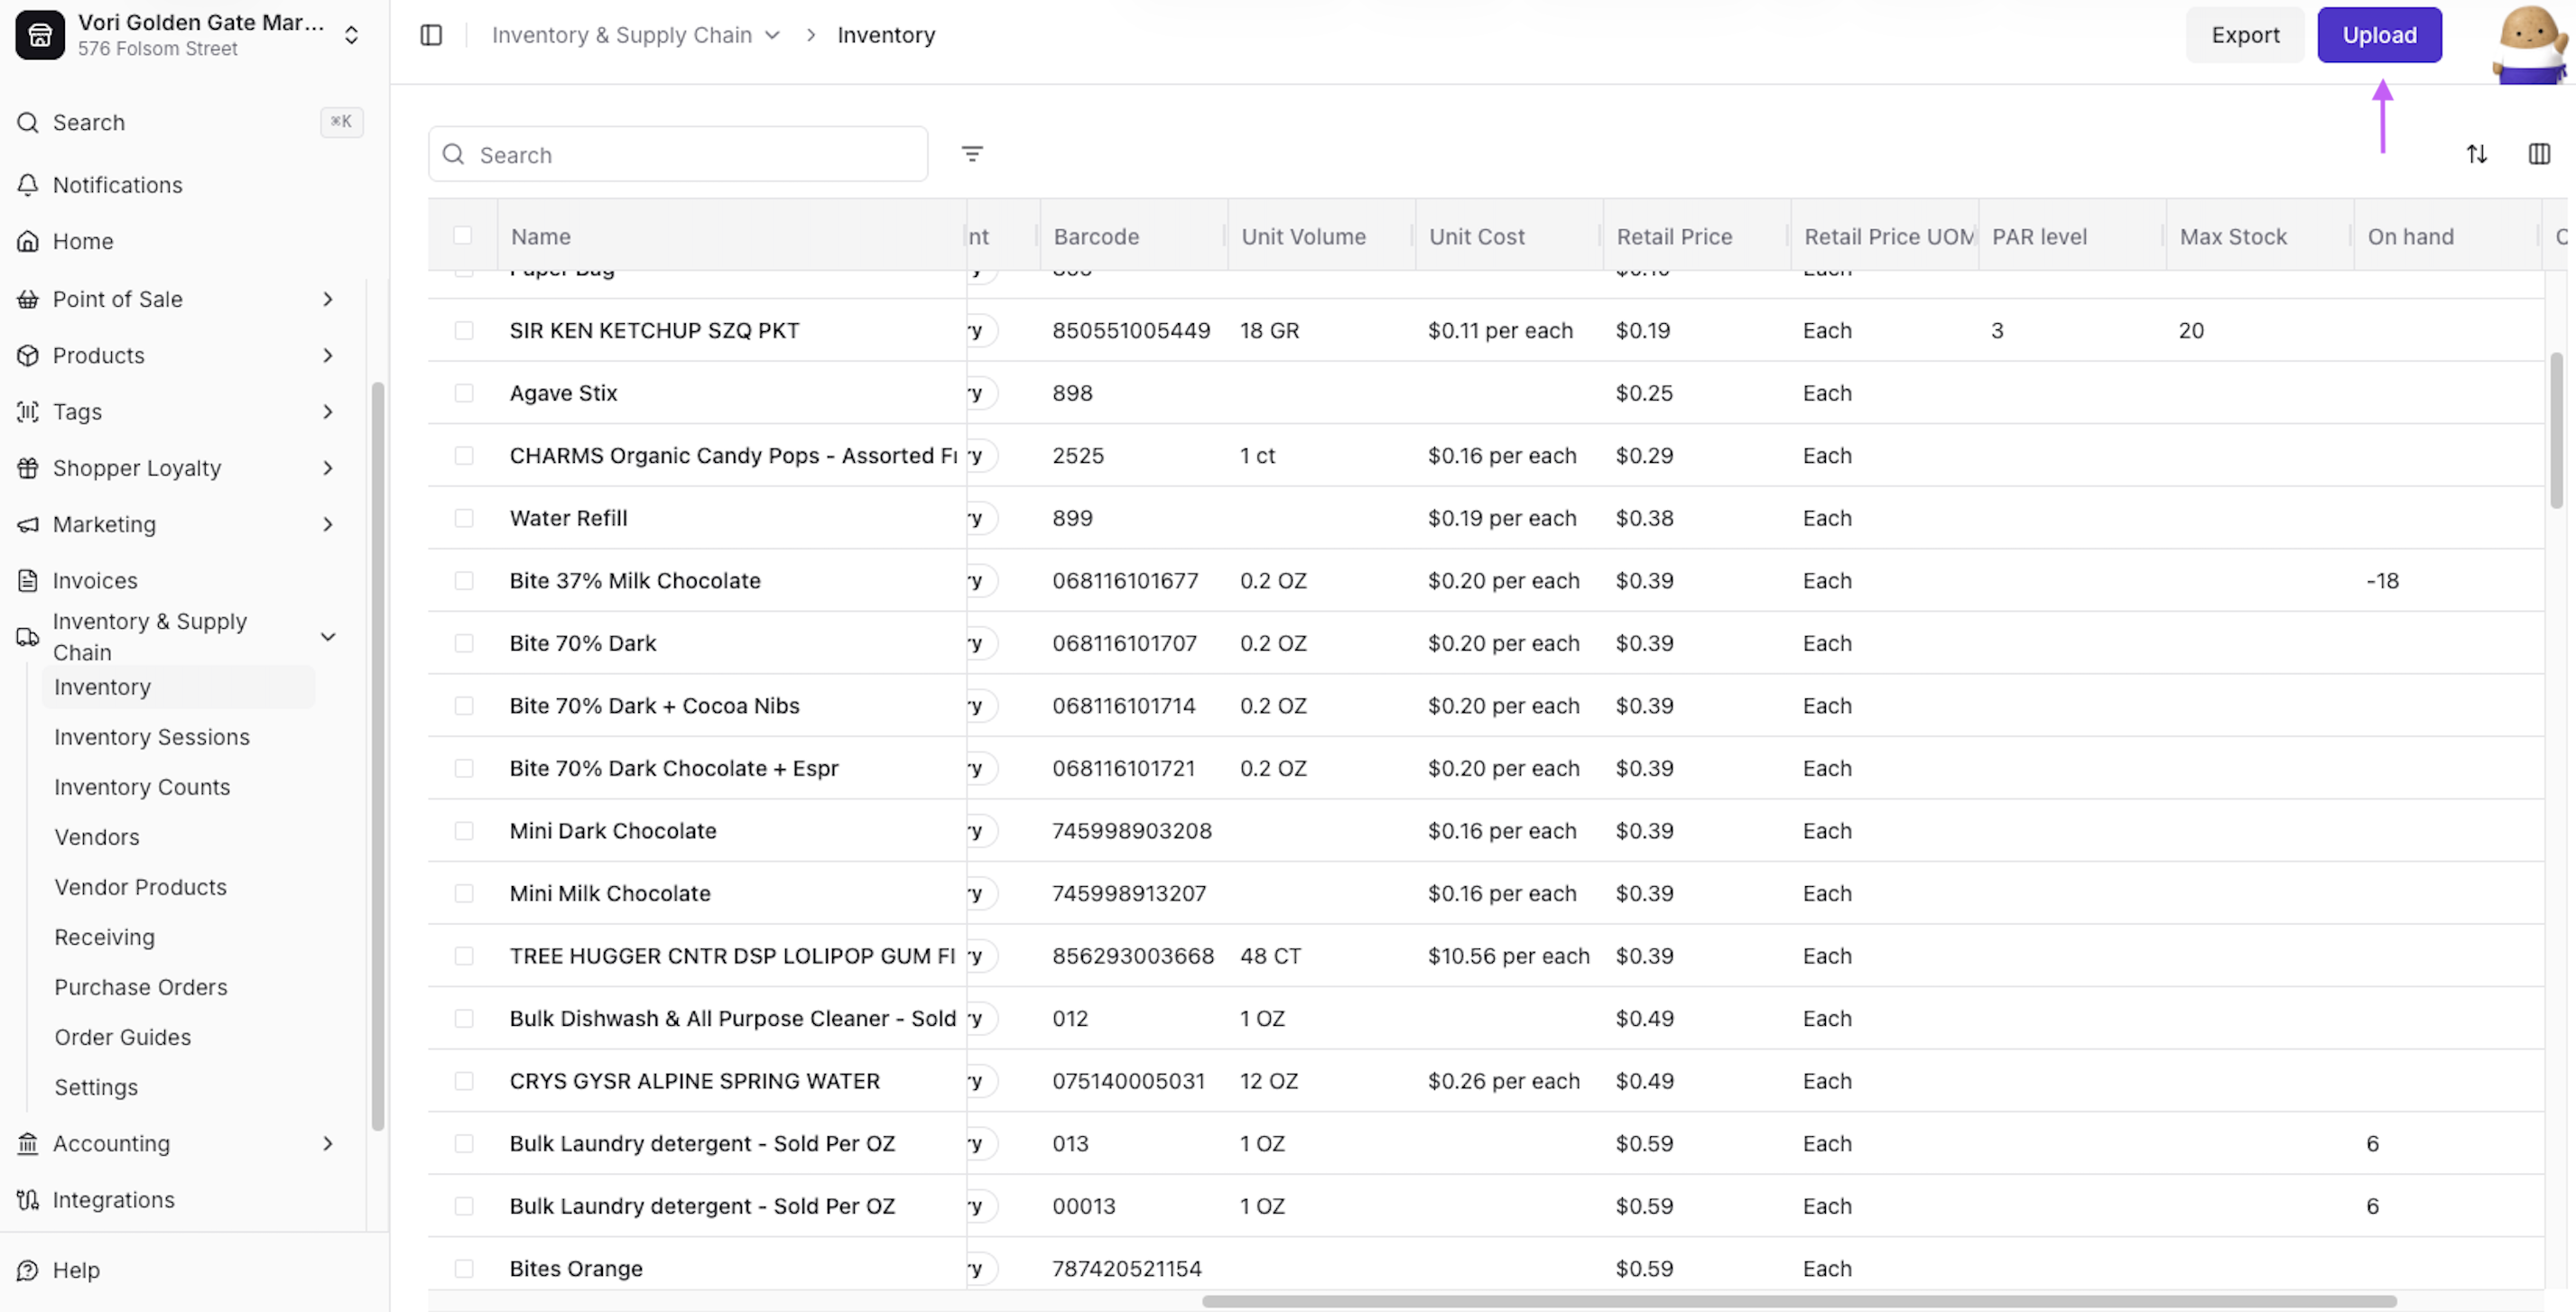Click the Help chat icon
Screen dimensions: 2576x1312
[28, 1270]
